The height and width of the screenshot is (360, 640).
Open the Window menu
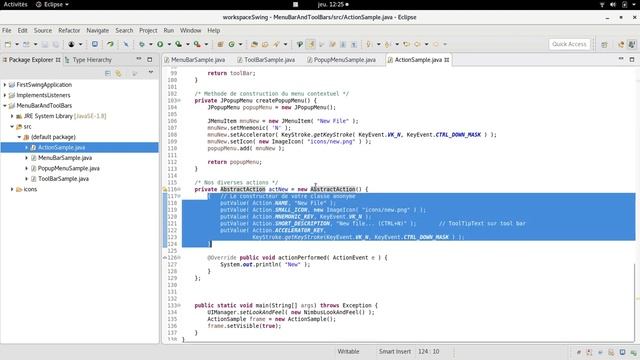191,31
